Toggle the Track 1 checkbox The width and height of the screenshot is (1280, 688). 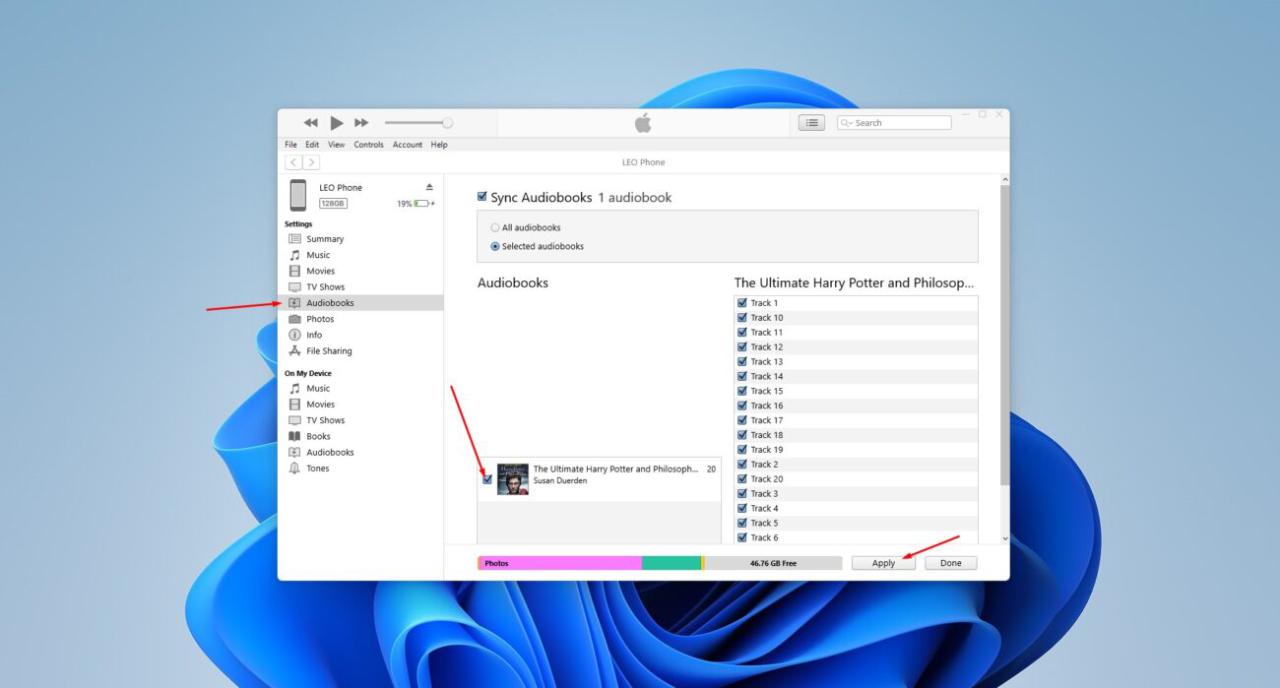tap(742, 303)
